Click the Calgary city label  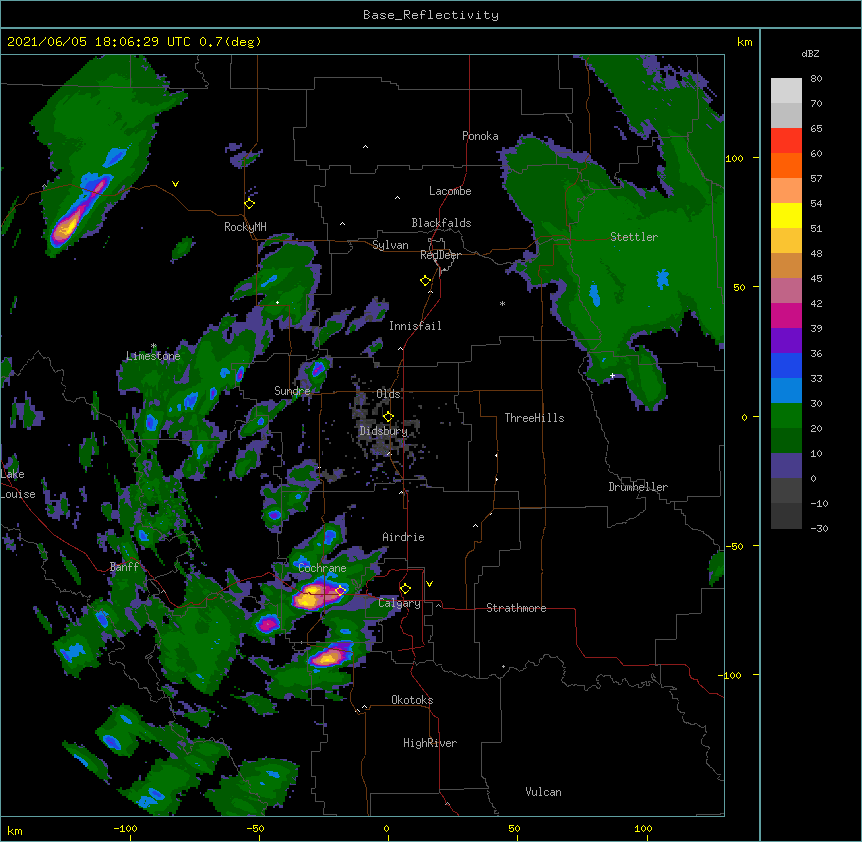pyautogui.click(x=399, y=603)
